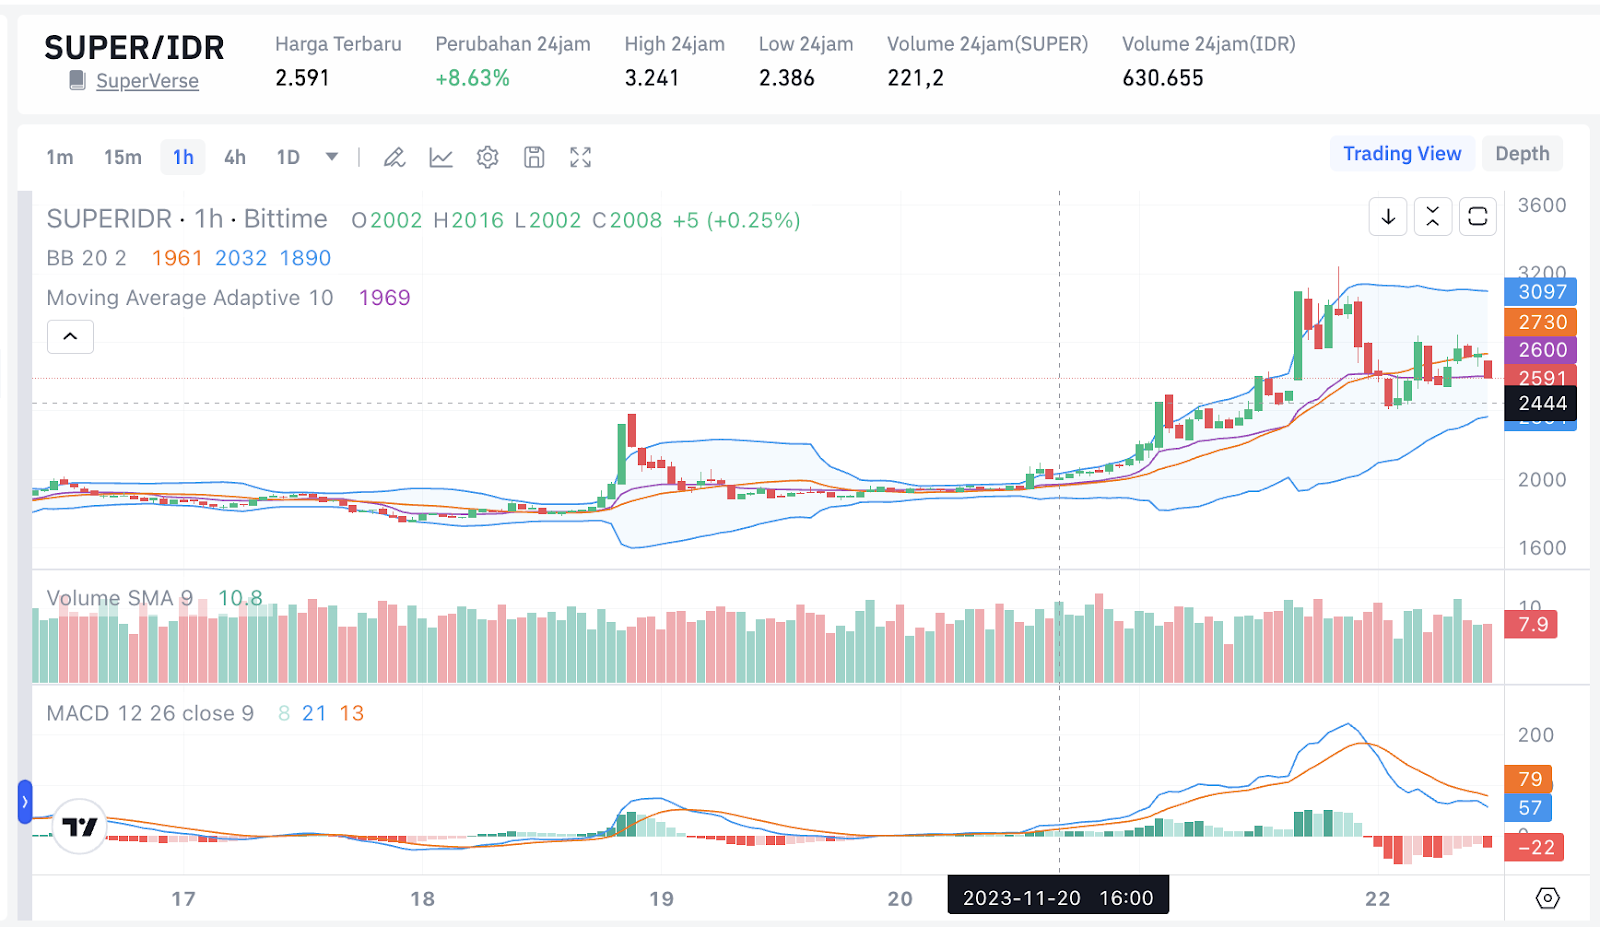Click the rounded rectangle chart button
This screenshot has width=1600, height=927.
coord(1478,216)
